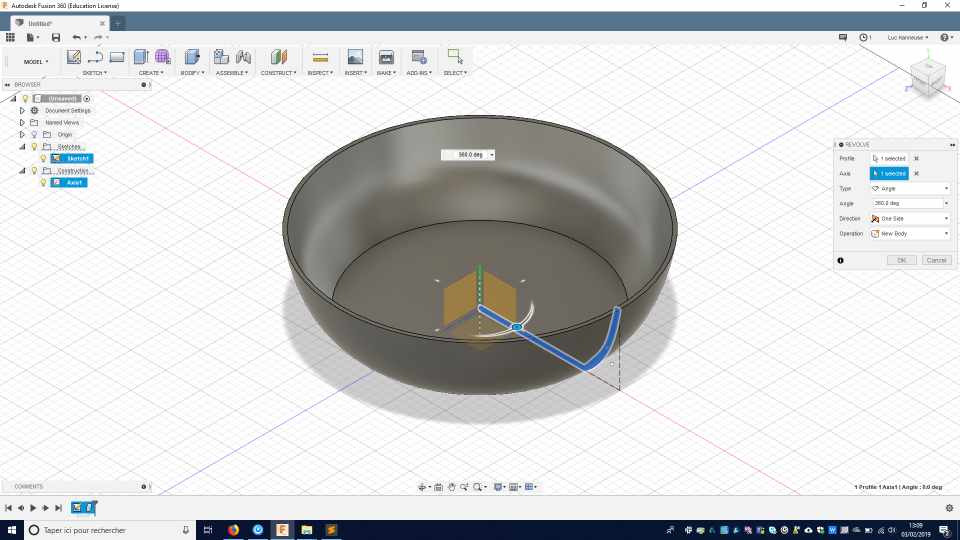Toggle visibility bulb of Construction folder
This screenshot has height=540, width=960.
[34, 171]
